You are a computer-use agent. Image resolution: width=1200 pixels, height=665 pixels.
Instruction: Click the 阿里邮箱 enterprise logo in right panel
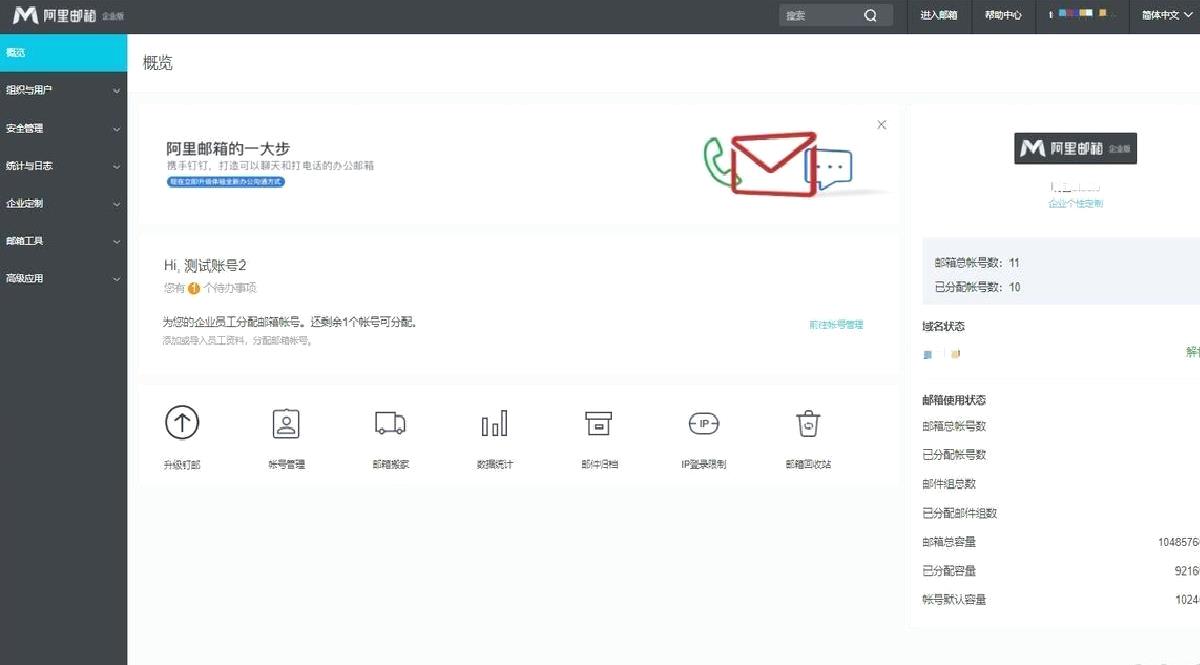coord(1076,148)
